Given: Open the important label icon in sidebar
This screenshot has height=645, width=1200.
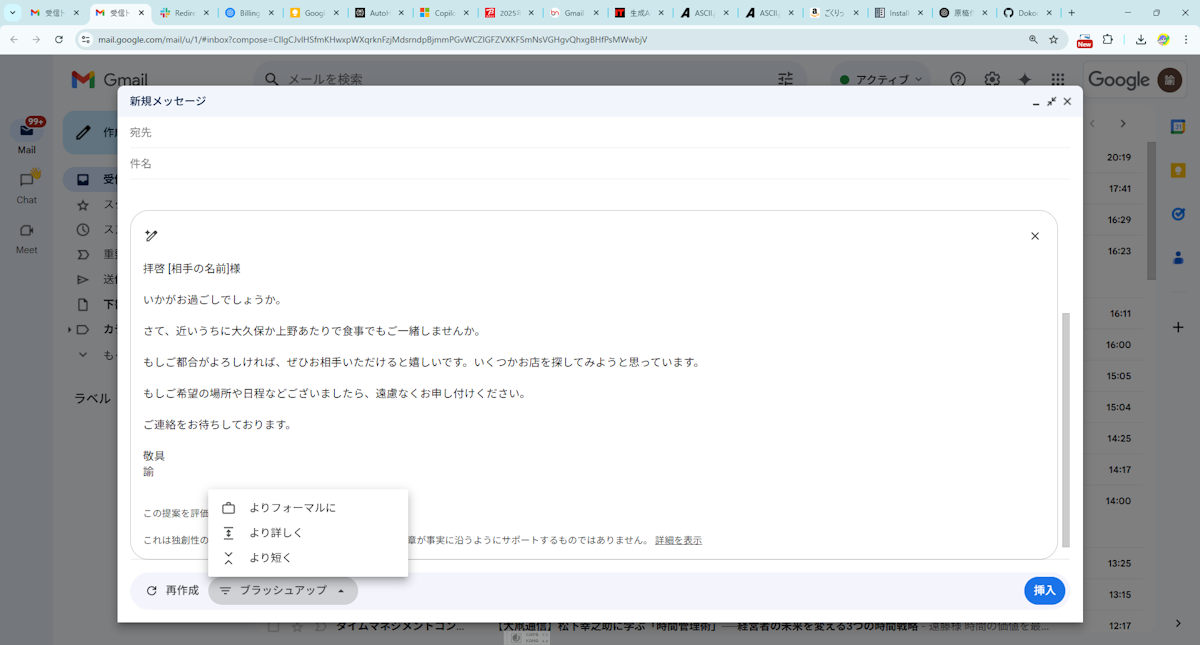Looking at the screenshot, I should tap(83, 255).
